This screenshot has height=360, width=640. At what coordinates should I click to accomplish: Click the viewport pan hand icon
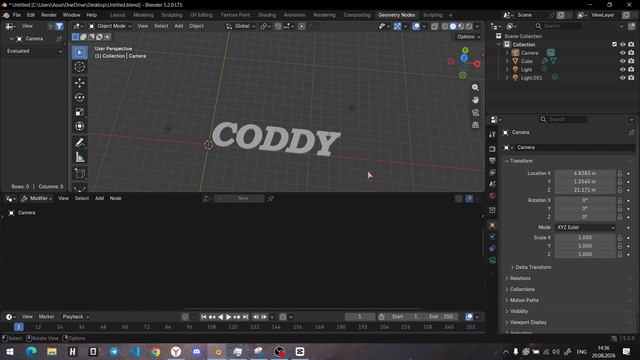coord(475,100)
